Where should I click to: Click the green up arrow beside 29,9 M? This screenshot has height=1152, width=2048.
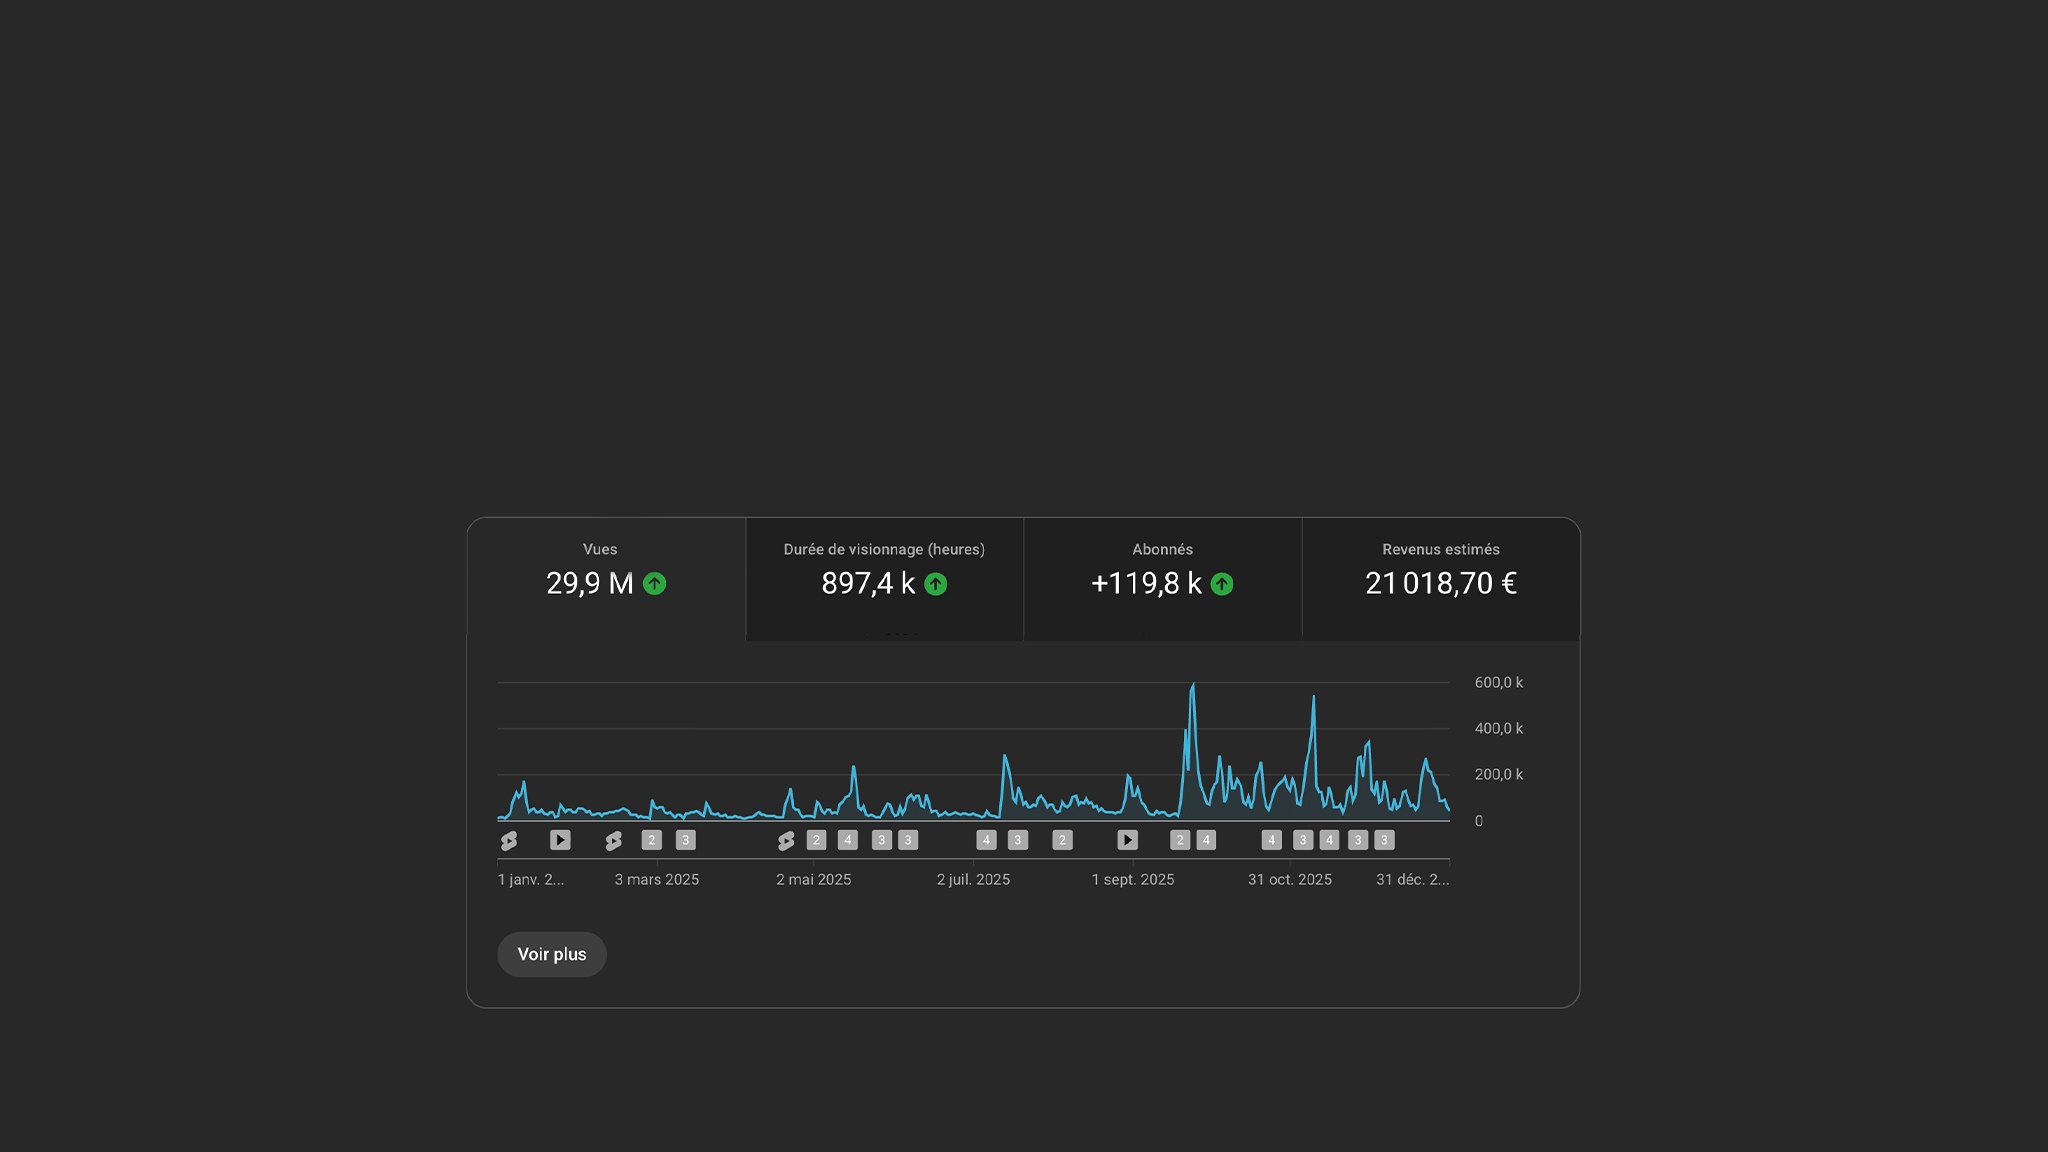coord(654,584)
